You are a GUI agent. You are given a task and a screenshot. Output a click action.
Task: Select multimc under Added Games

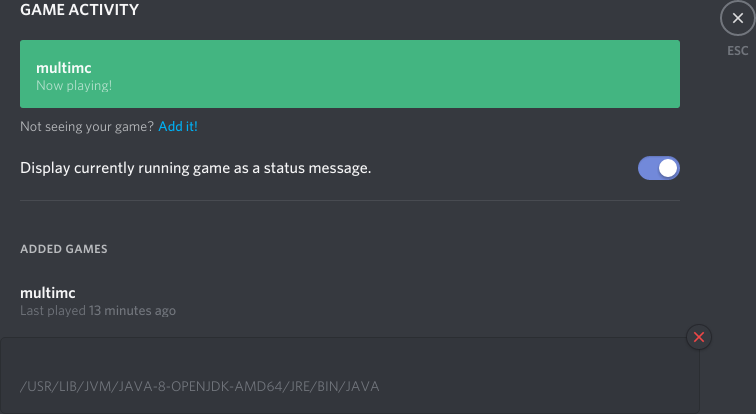(48, 293)
